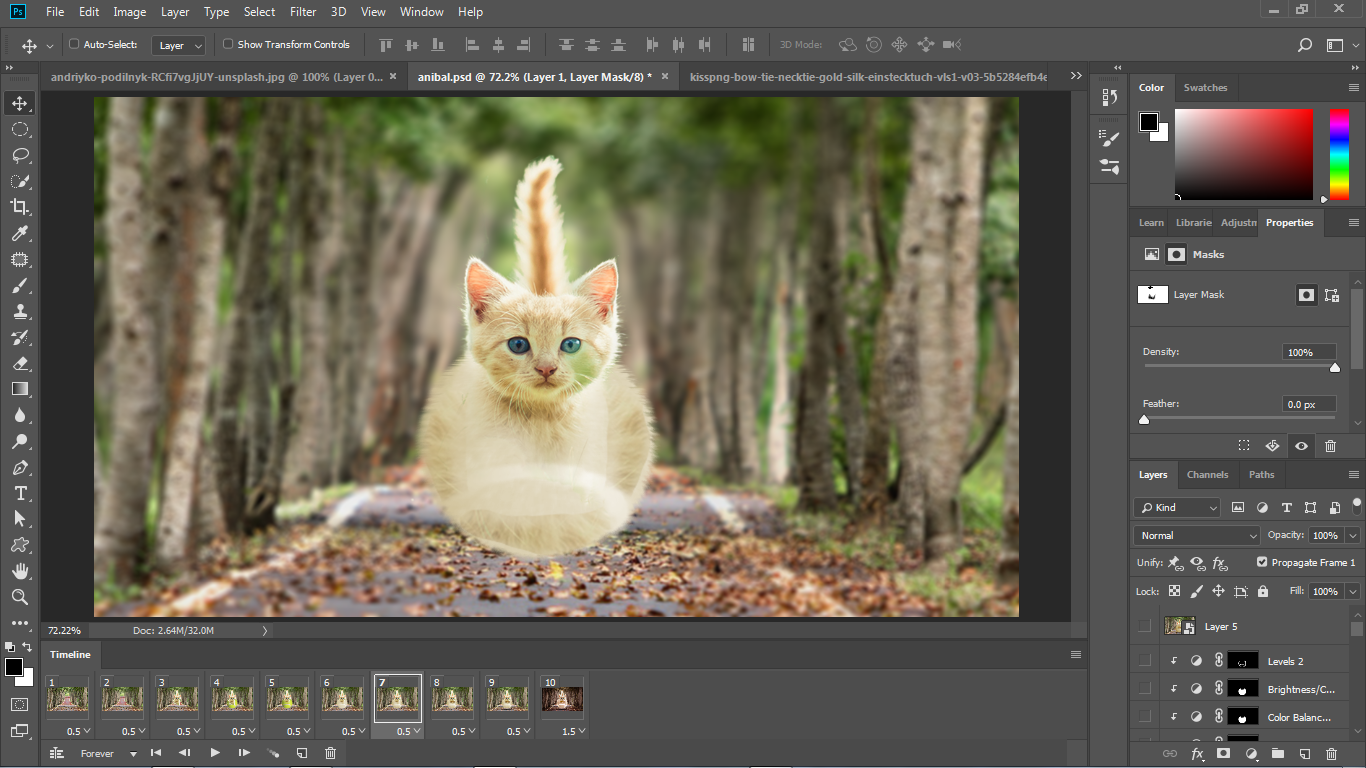Select the Horizontal Type tool

click(20, 493)
